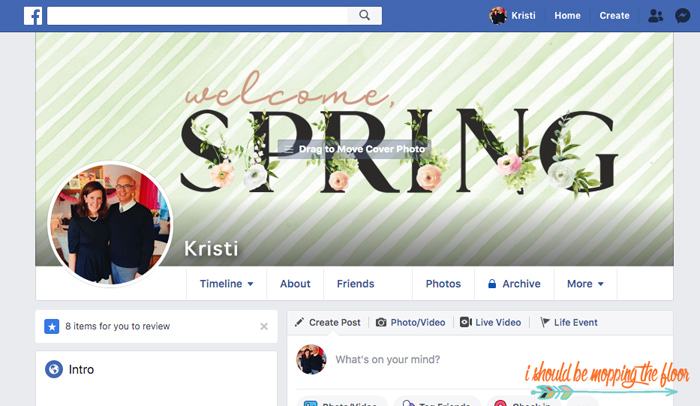Screen dimensions: 700x406
Task: Click the Facebook search input field
Action: pos(197,16)
